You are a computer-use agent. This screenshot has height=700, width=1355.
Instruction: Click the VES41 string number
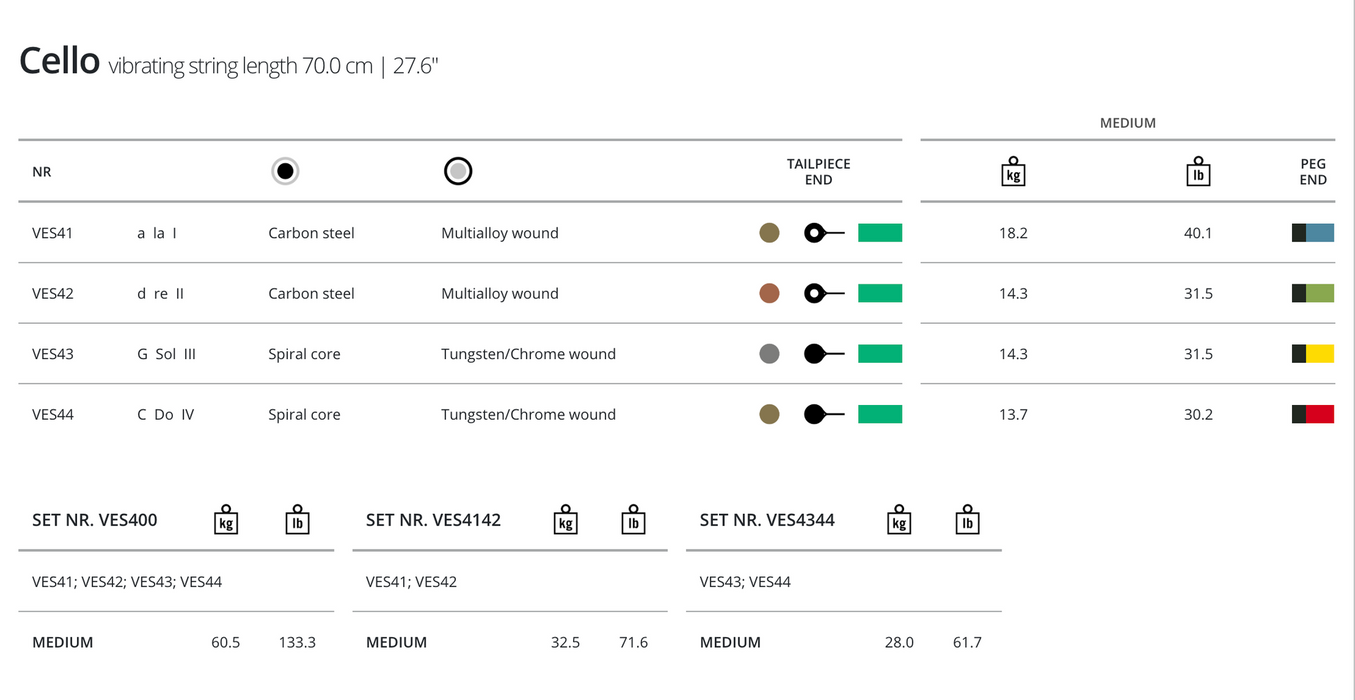[53, 233]
